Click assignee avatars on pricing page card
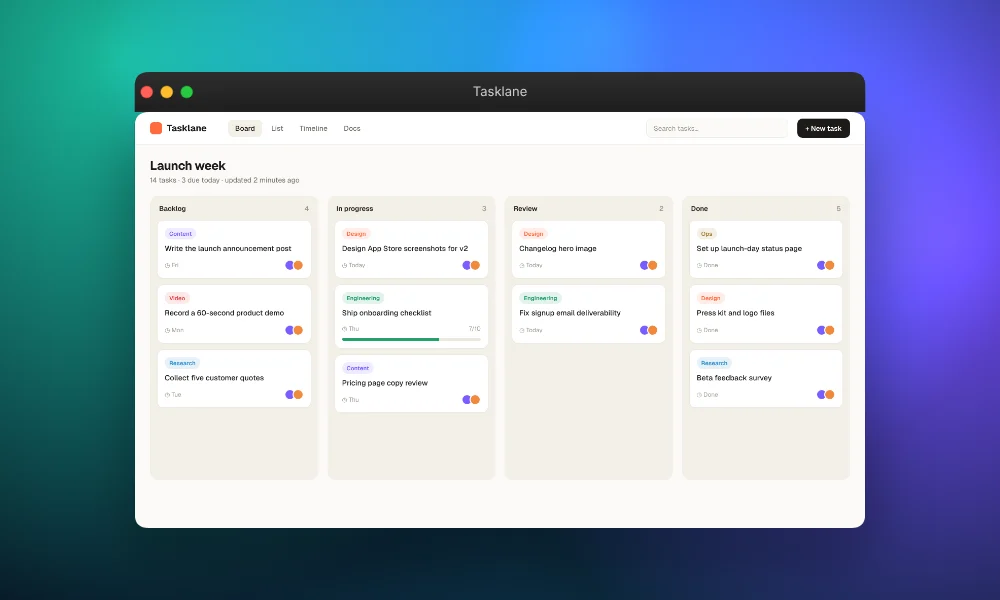The height and width of the screenshot is (600, 1000). 471,400
